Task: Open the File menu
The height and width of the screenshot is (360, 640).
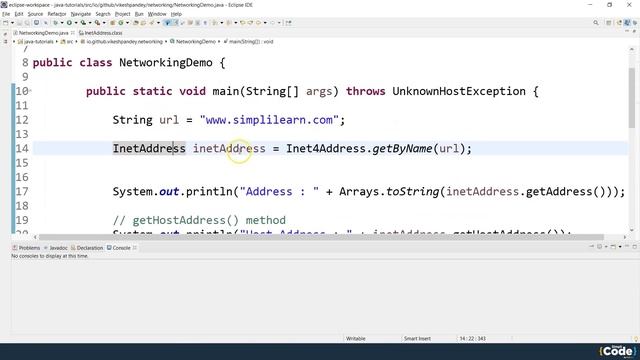Action: tap(6, 14)
